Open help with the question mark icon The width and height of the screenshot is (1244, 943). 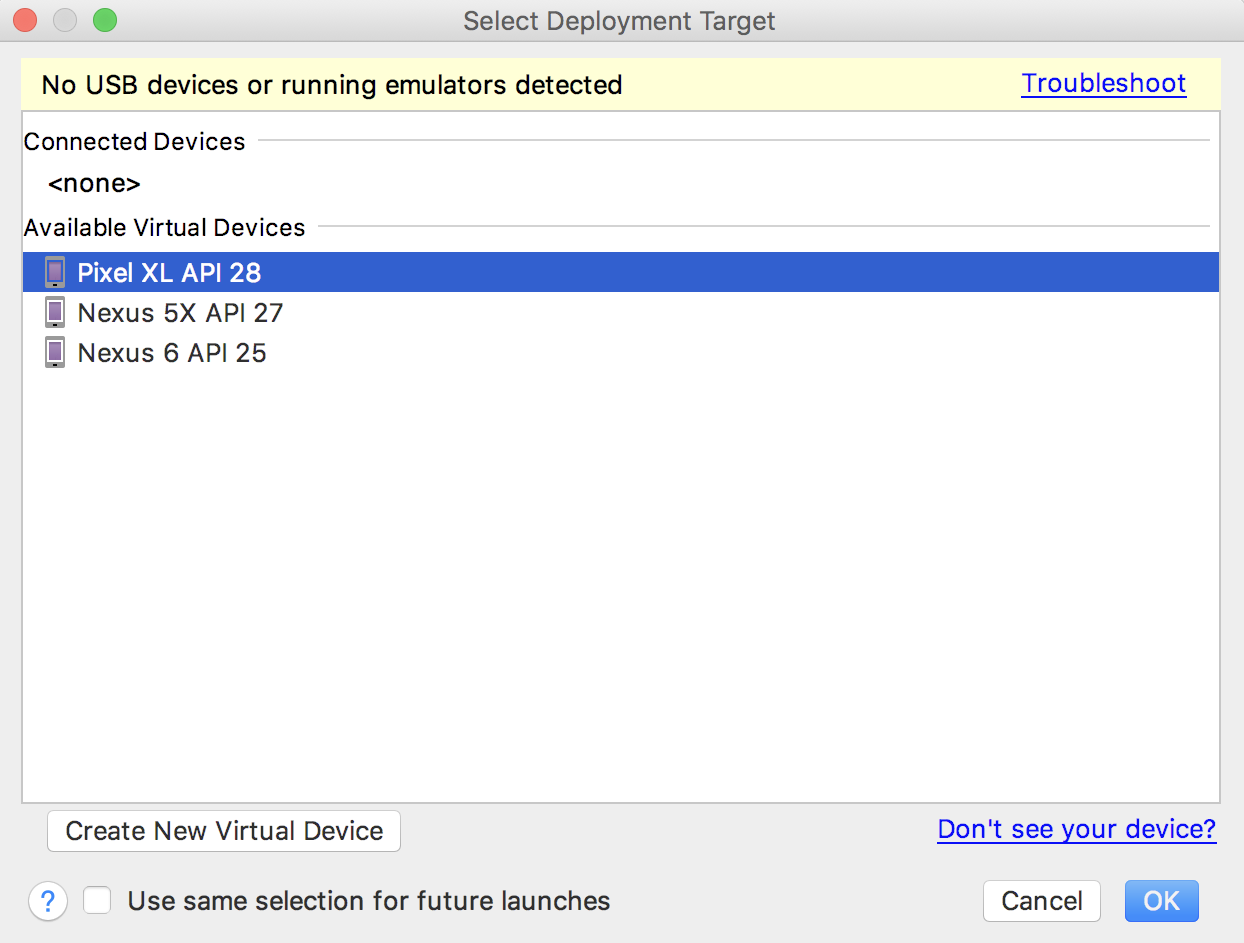click(x=48, y=901)
